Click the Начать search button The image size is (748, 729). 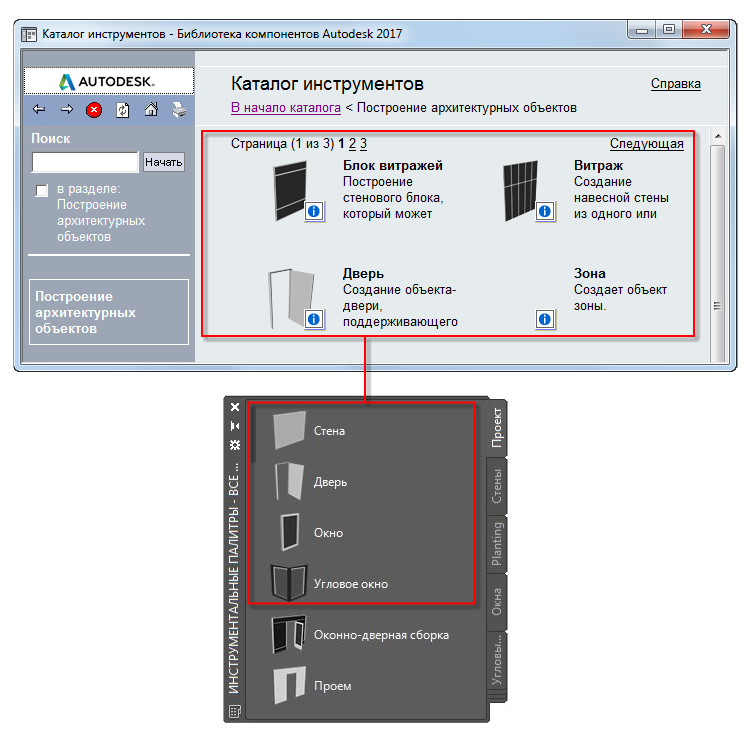point(164,162)
